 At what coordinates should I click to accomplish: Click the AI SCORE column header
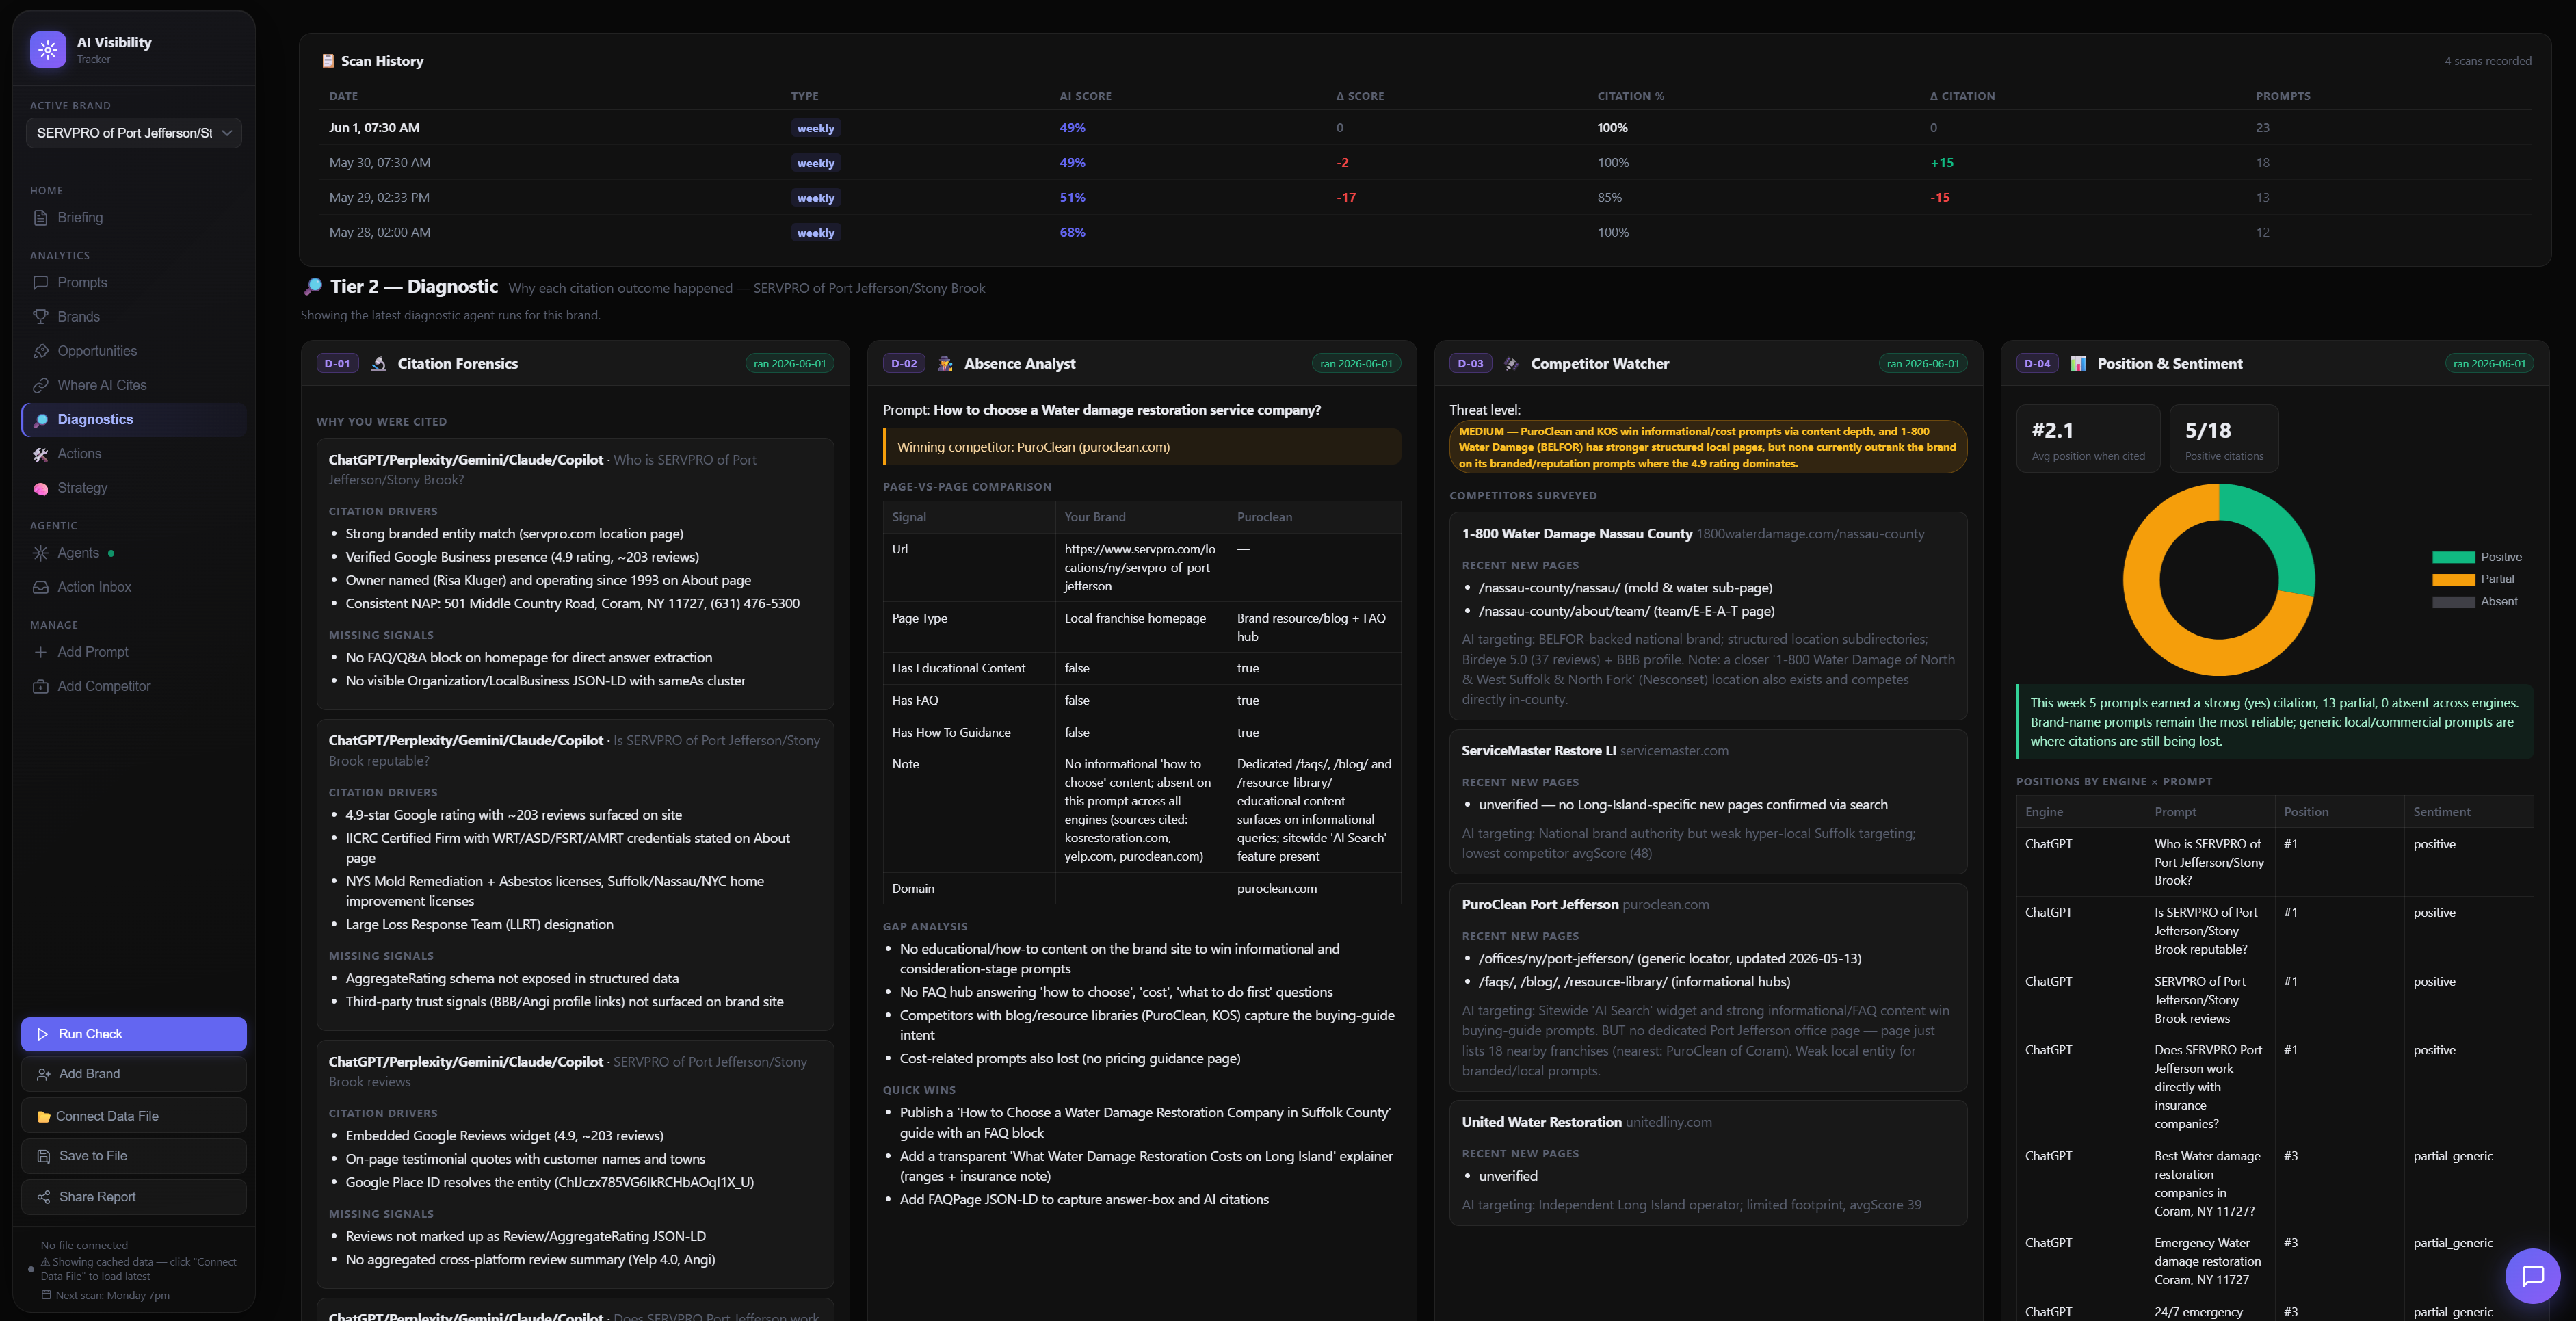pyautogui.click(x=1085, y=97)
